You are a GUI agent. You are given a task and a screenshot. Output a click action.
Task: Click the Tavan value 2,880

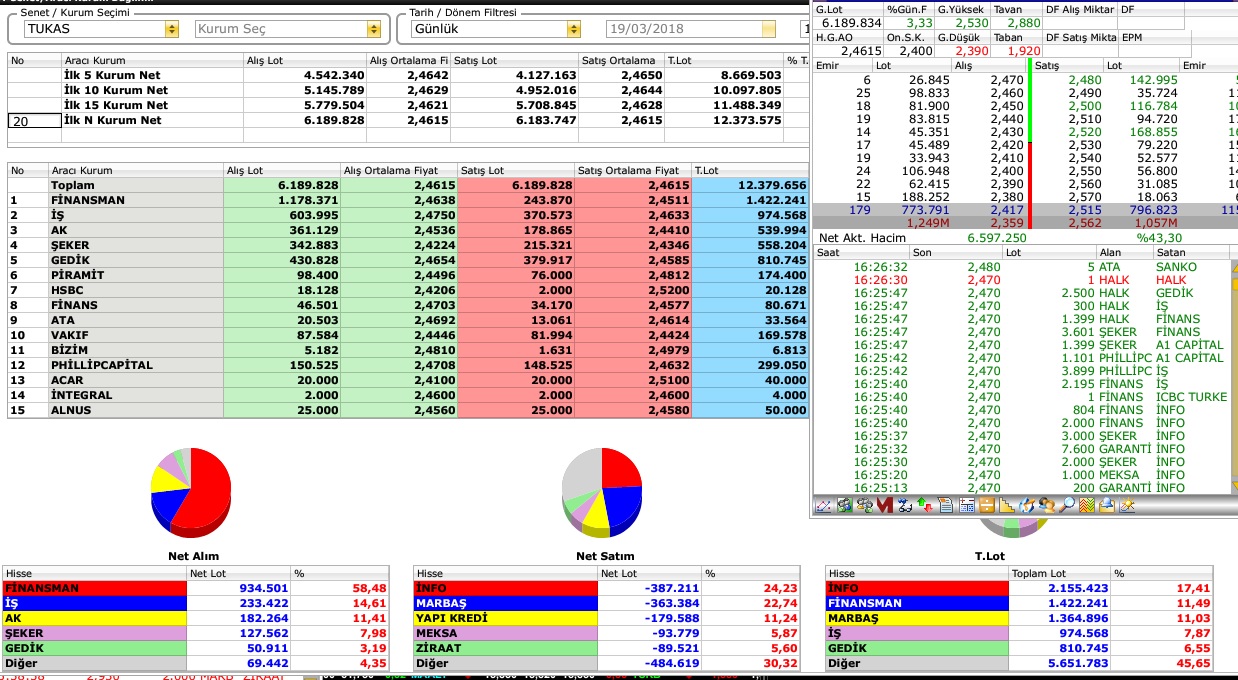pos(1022,22)
